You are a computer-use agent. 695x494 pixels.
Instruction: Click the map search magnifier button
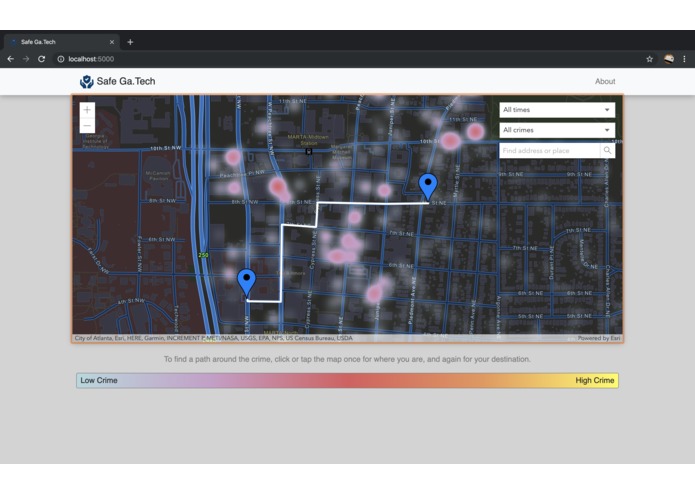coord(607,151)
